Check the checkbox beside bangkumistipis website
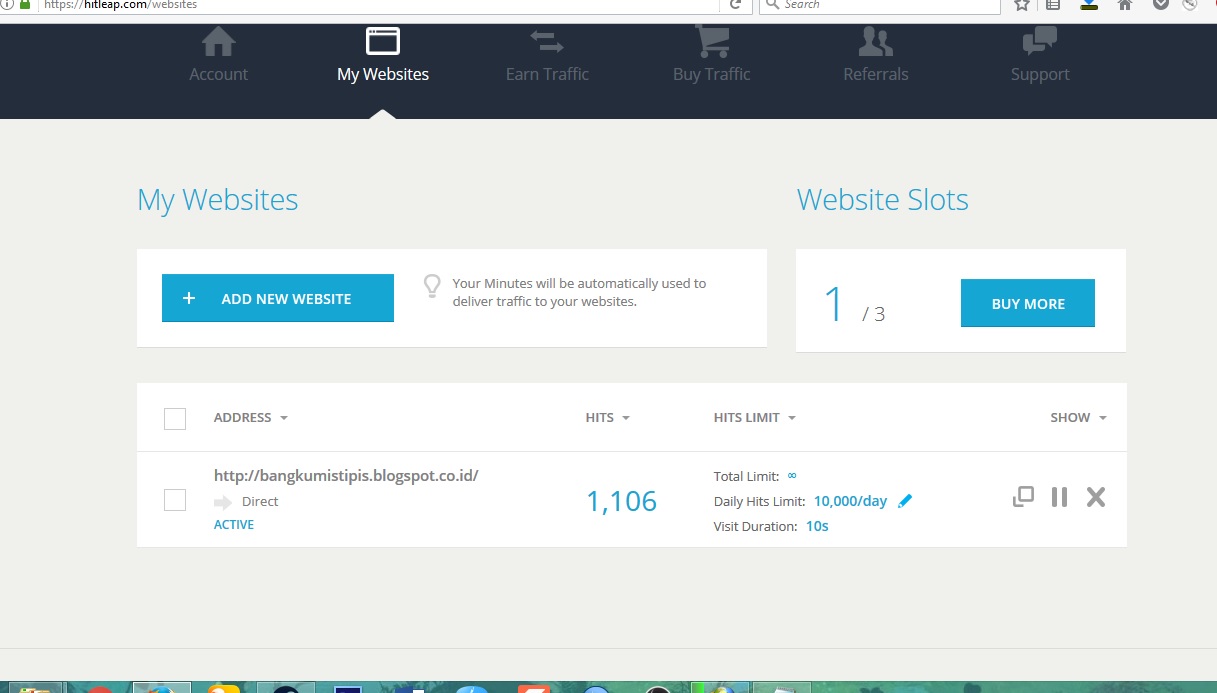The height and width of the screenshot is (693, 1217). pos(175,499)
